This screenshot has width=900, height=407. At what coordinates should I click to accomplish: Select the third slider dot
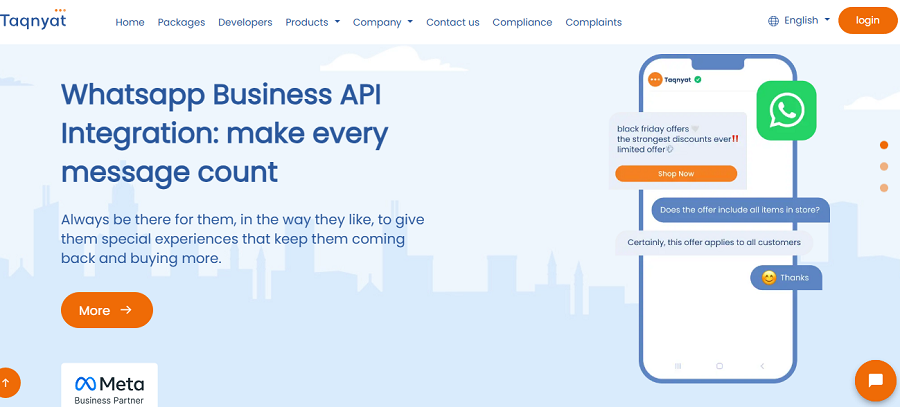point(884,188)
